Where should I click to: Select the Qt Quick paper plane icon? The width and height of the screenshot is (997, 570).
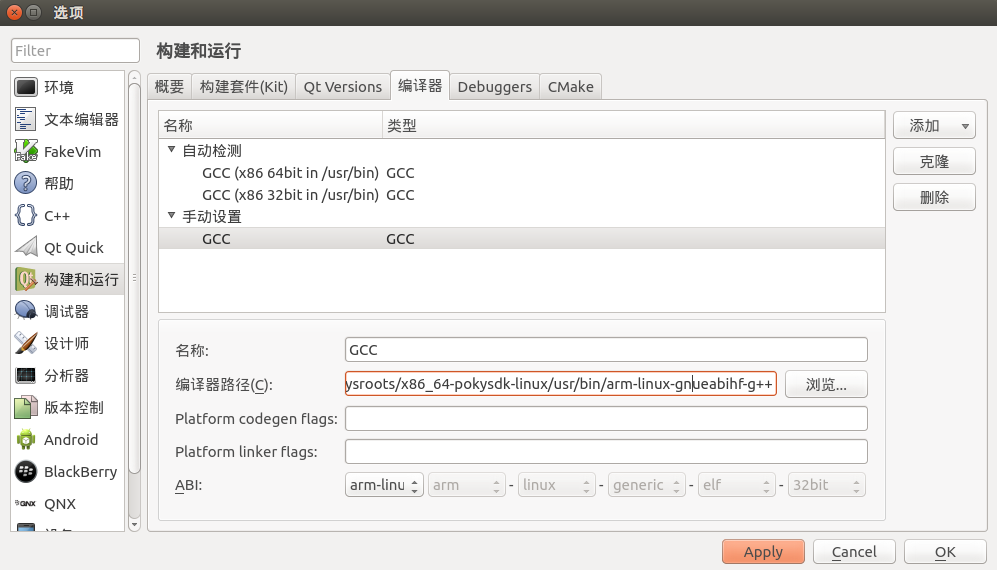coord(26,247)
